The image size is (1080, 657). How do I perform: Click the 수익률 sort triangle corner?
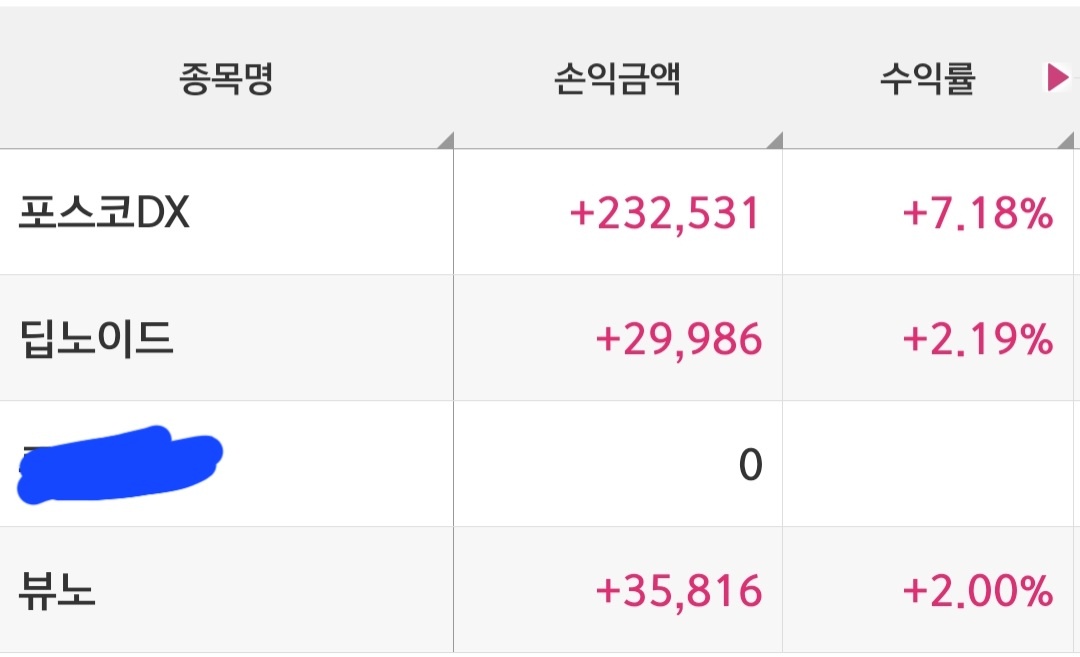pos(1067,141)
